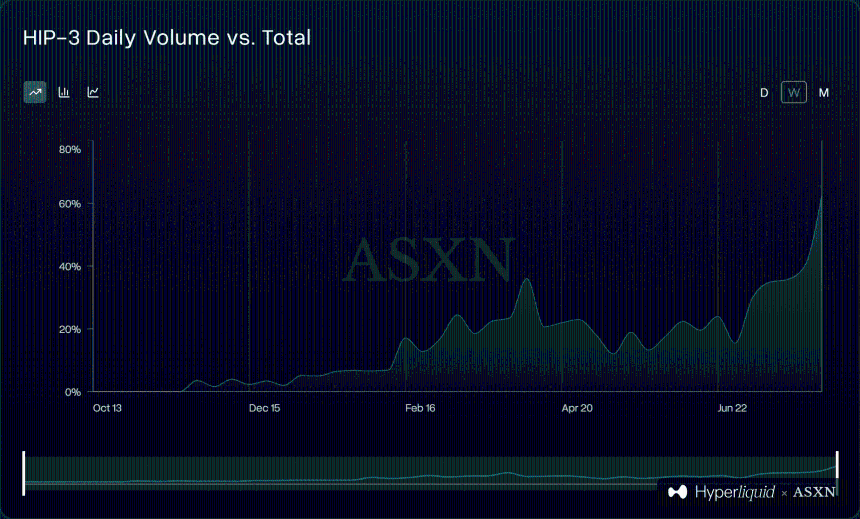Grab the right range slider handle
860x519 pixels.
pyautogui.click(x=837, y=473)
